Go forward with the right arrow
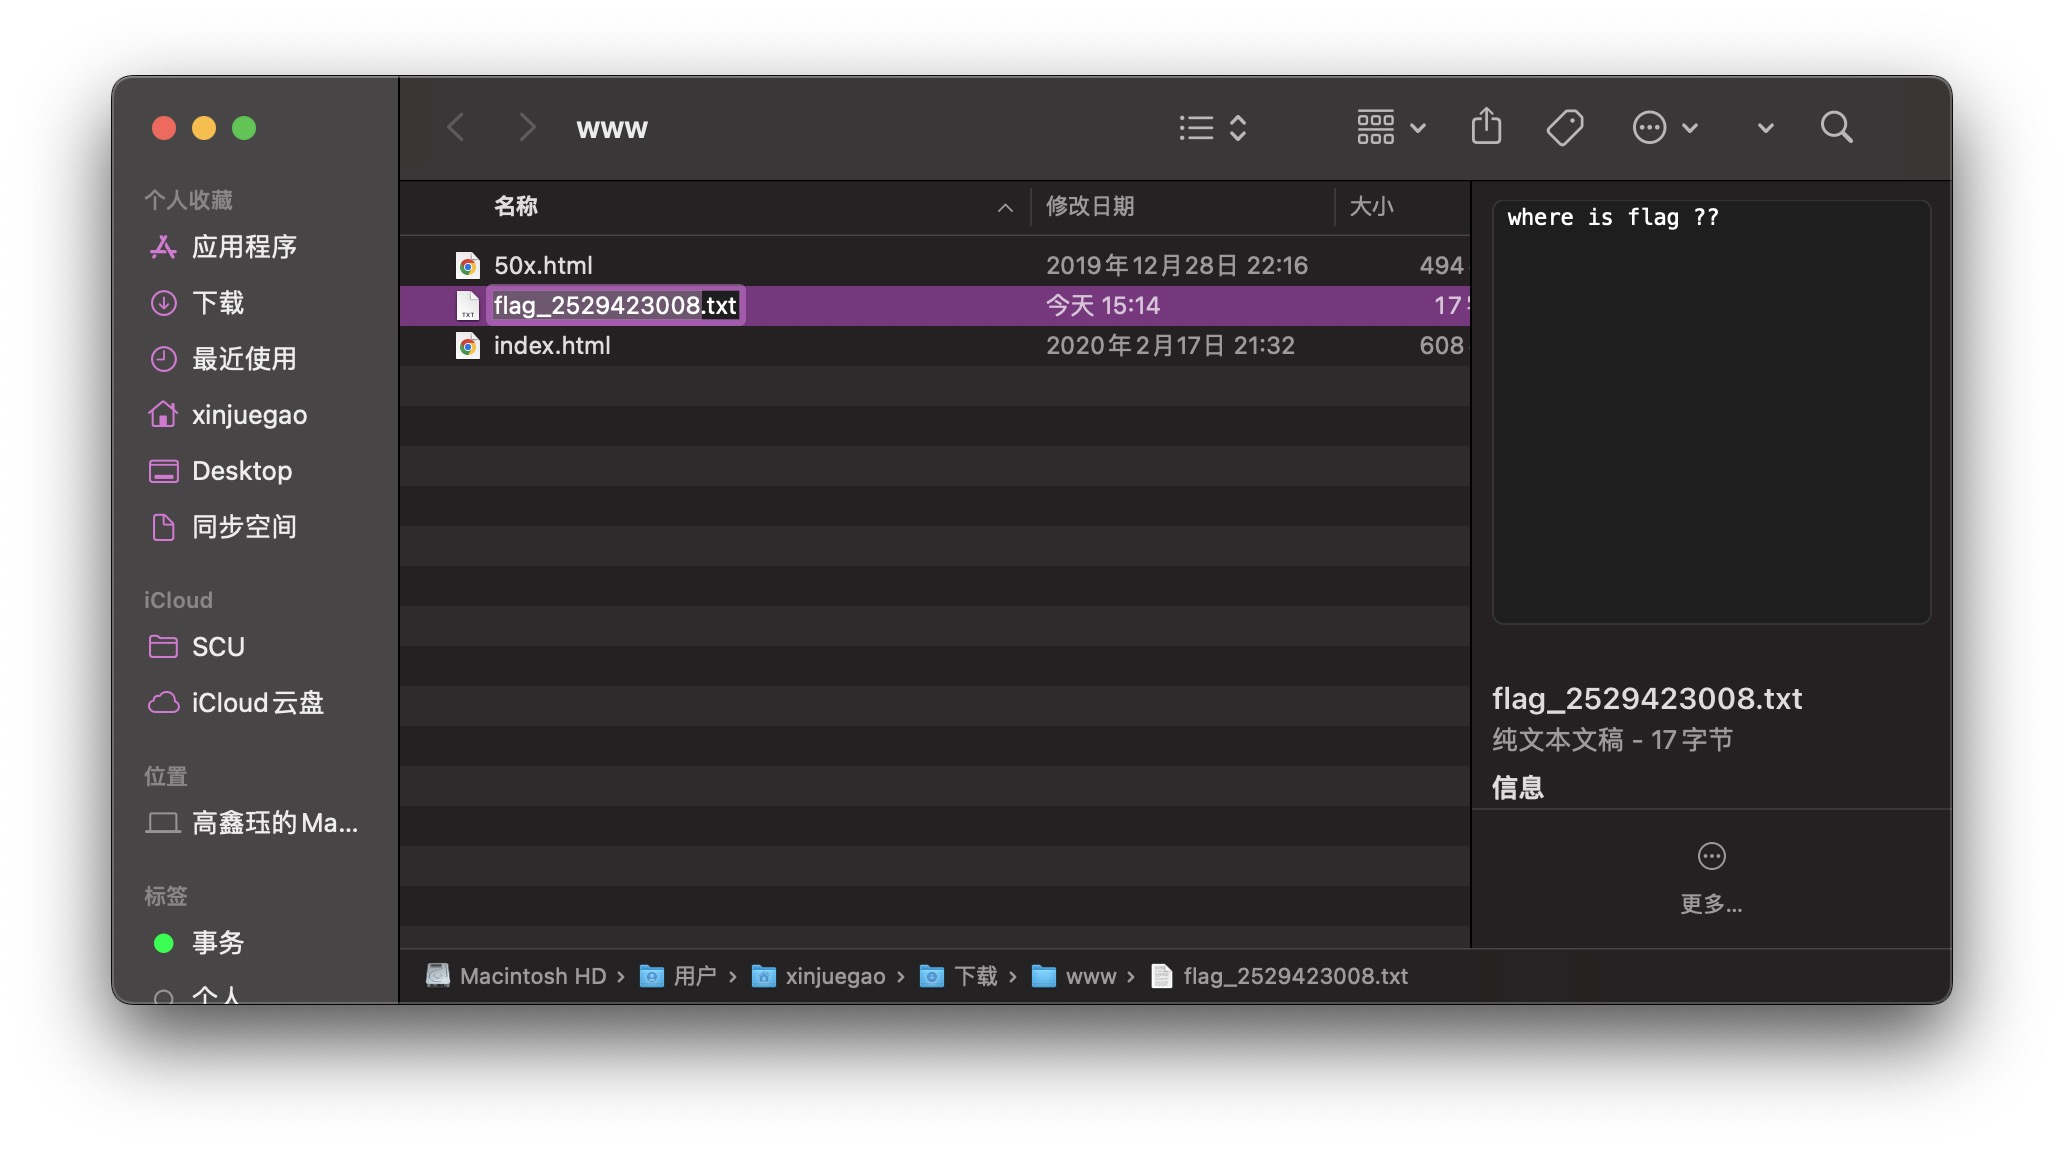 (527, 127)
